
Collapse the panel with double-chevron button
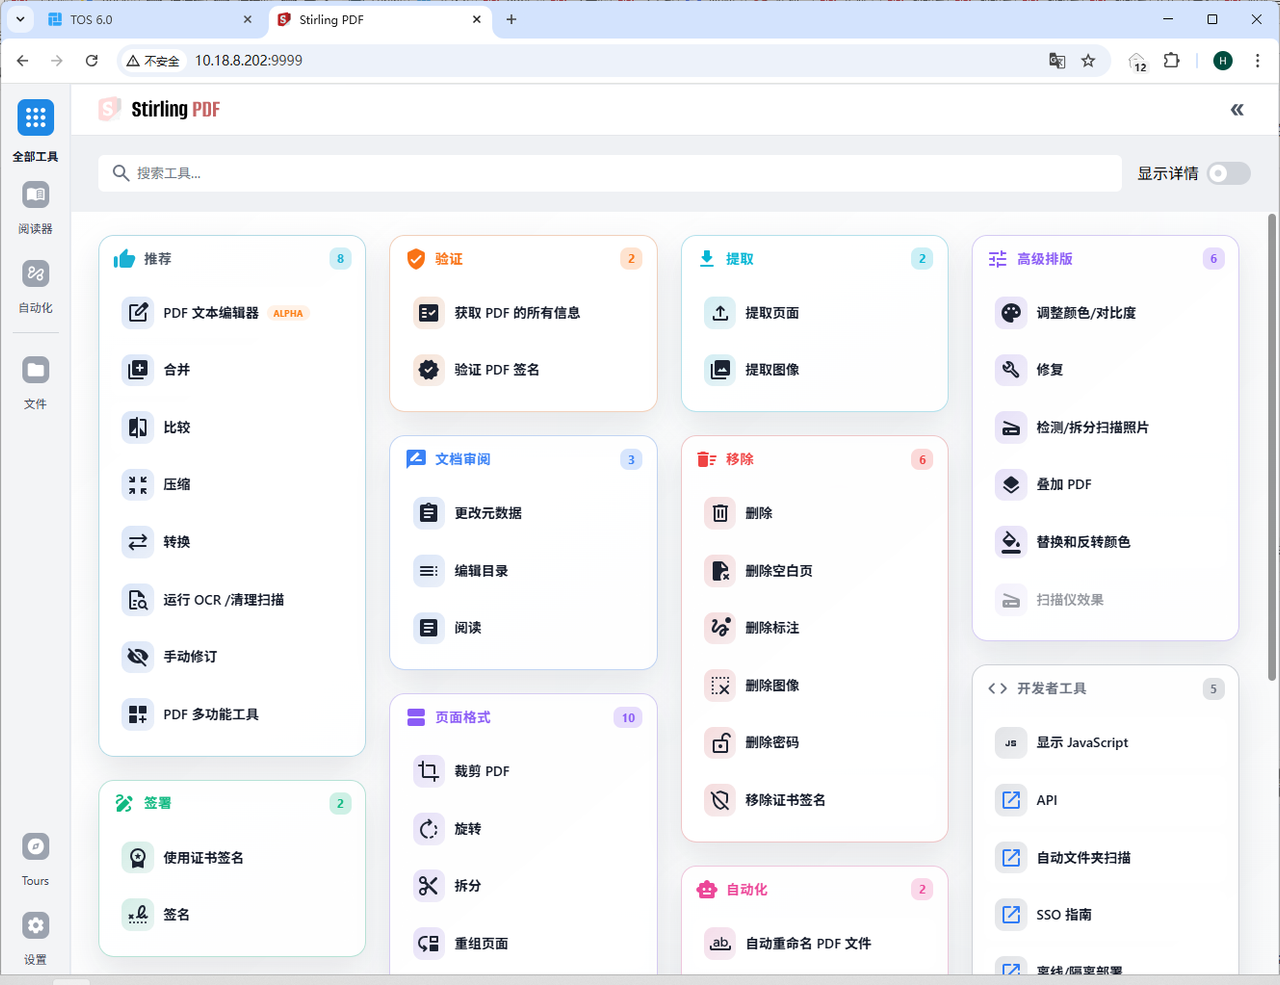(x=1237, y=110)
